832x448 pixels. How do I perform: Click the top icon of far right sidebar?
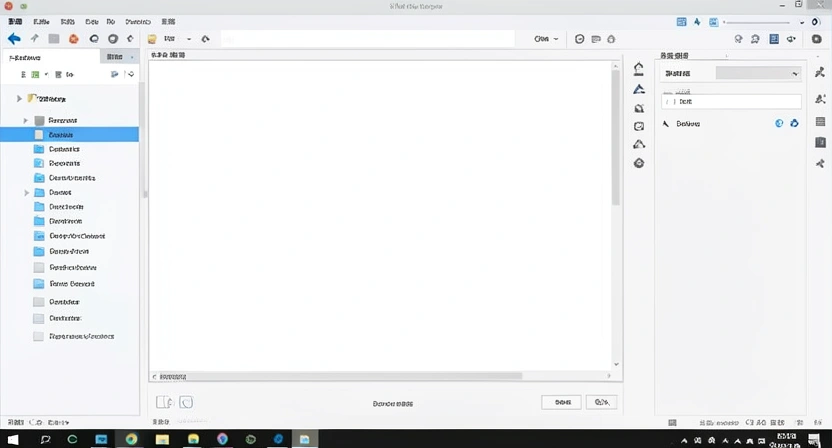pyautogui.click(x=820, y=73)
